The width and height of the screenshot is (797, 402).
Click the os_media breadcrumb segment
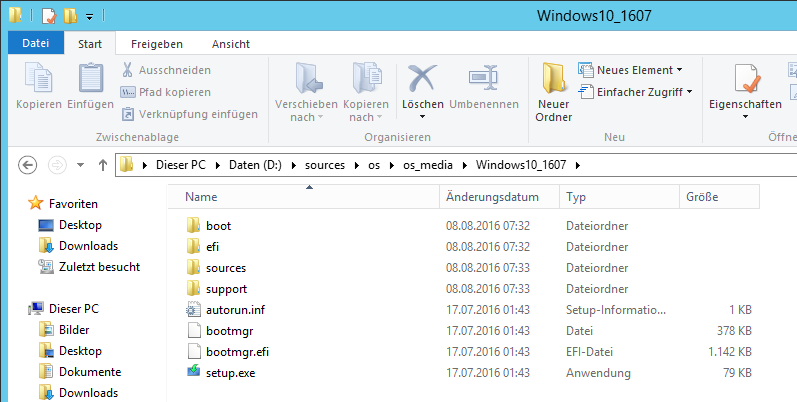(x=436, y=165)
